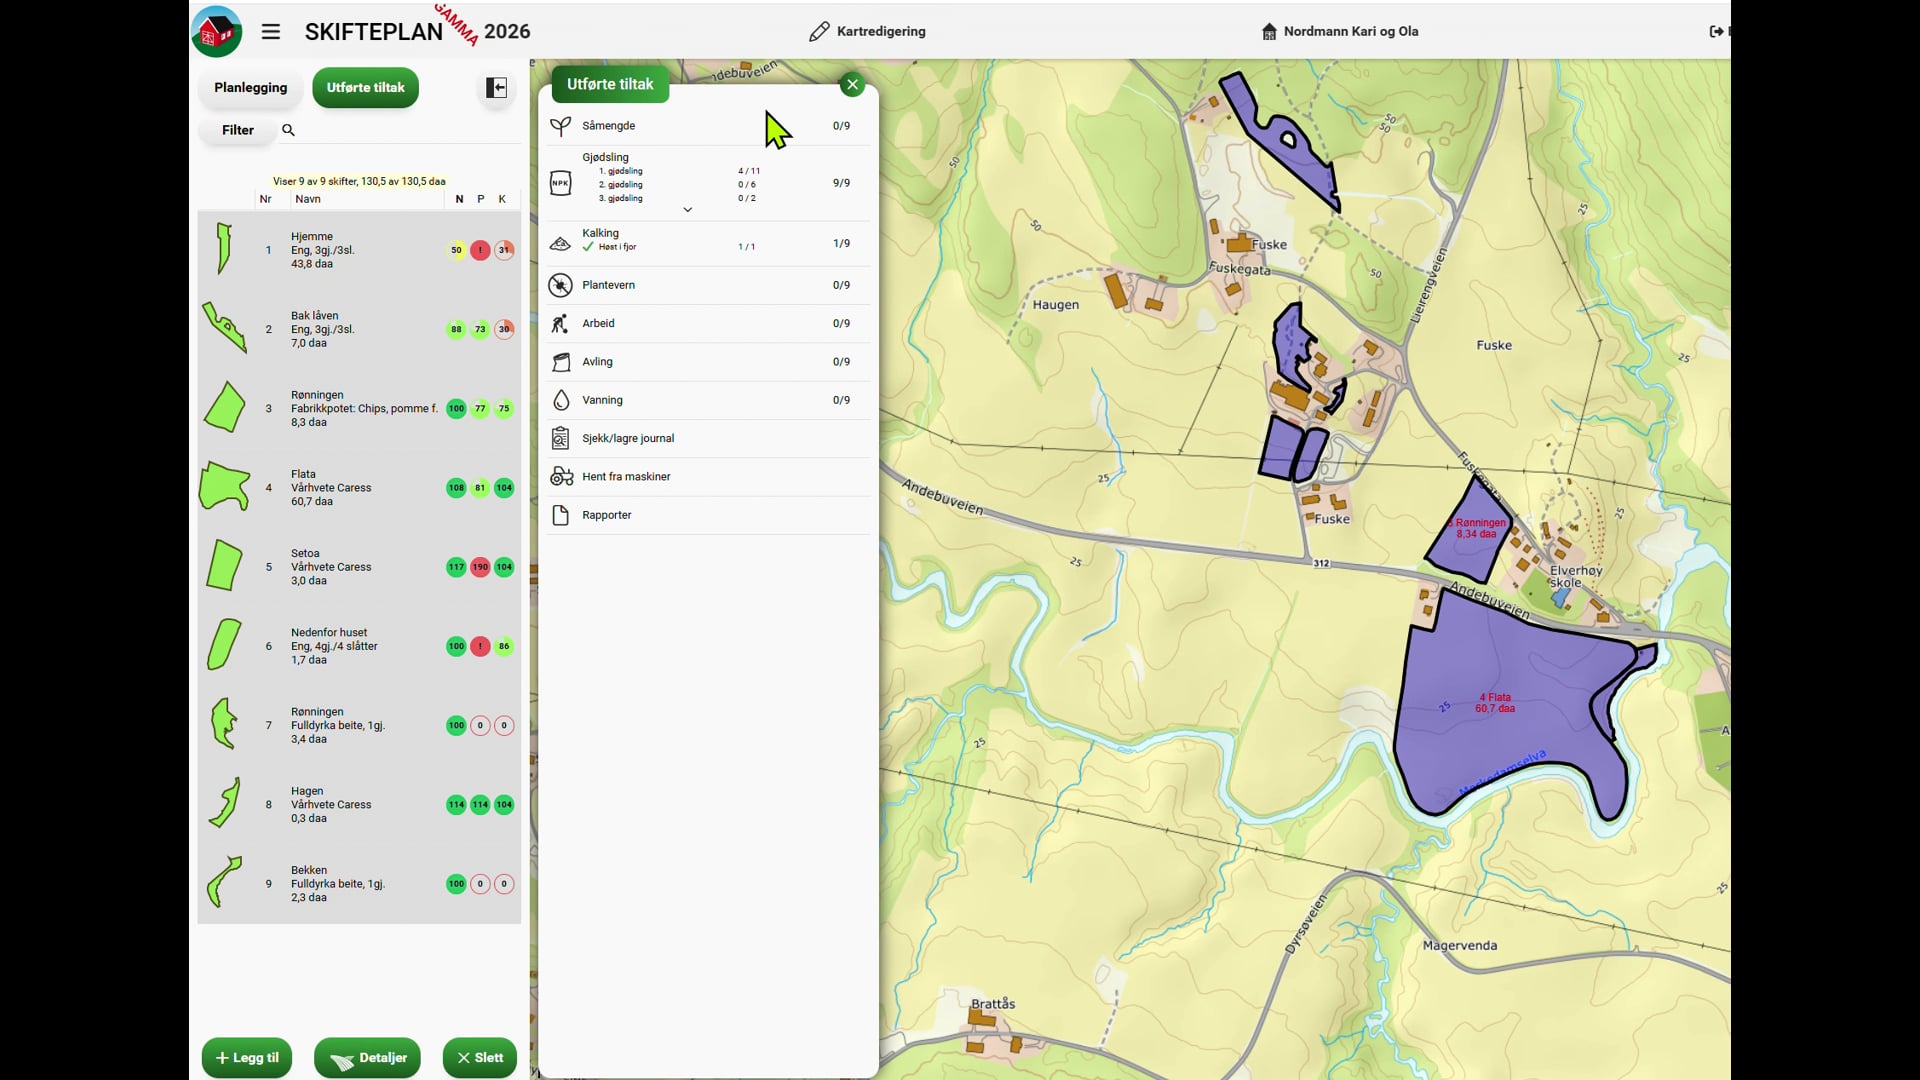The height and width of the screenshot is (1080, 1920).
Task: Select the Setoa Vårhvete Caress row
Action: coord(359,567)
